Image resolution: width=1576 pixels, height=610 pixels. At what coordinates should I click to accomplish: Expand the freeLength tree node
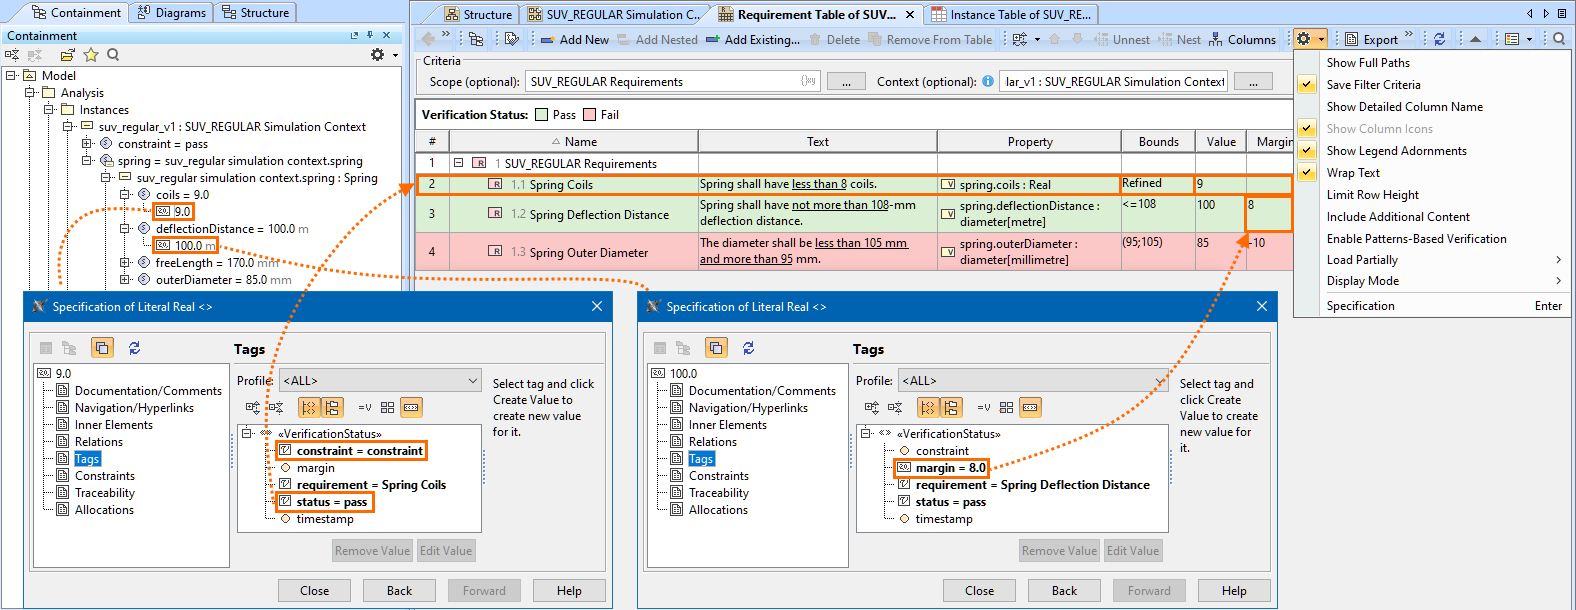click(x=125, y=263)
